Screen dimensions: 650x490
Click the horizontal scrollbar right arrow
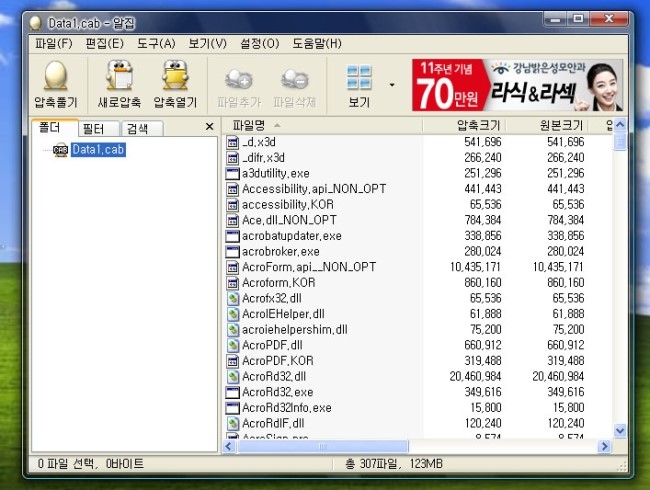pyautogui.click(x=604, y=446)
